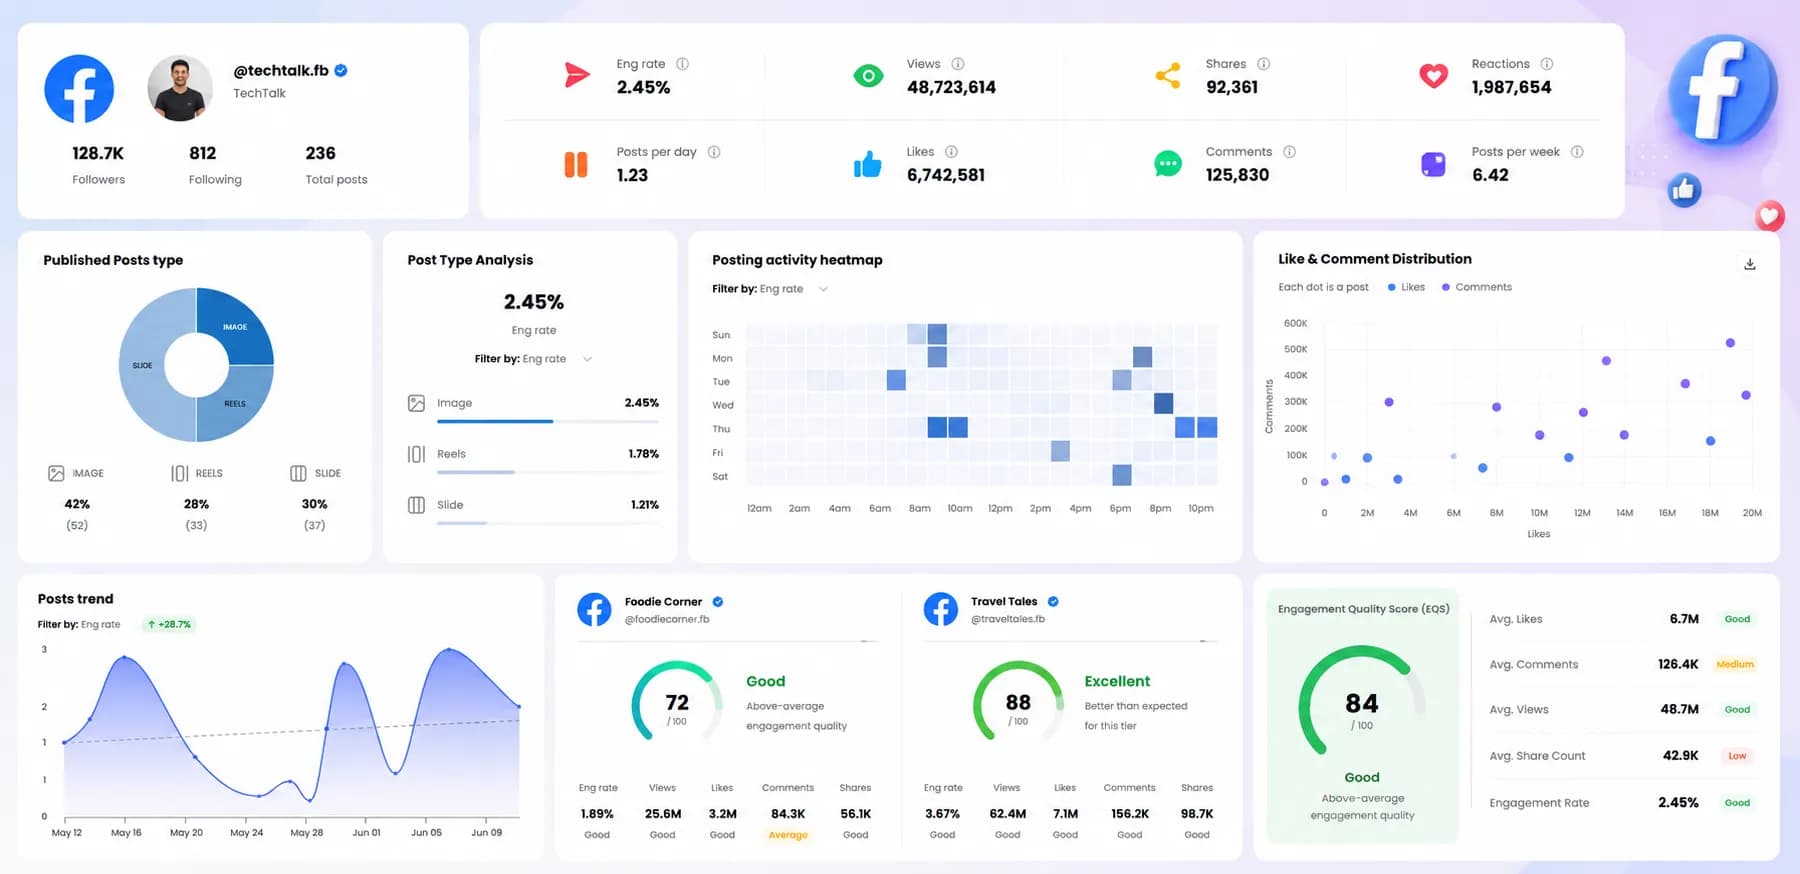1800x874 pixels.
Task: Click the purple Posts per week icon
Action: tap(1433, 164)
